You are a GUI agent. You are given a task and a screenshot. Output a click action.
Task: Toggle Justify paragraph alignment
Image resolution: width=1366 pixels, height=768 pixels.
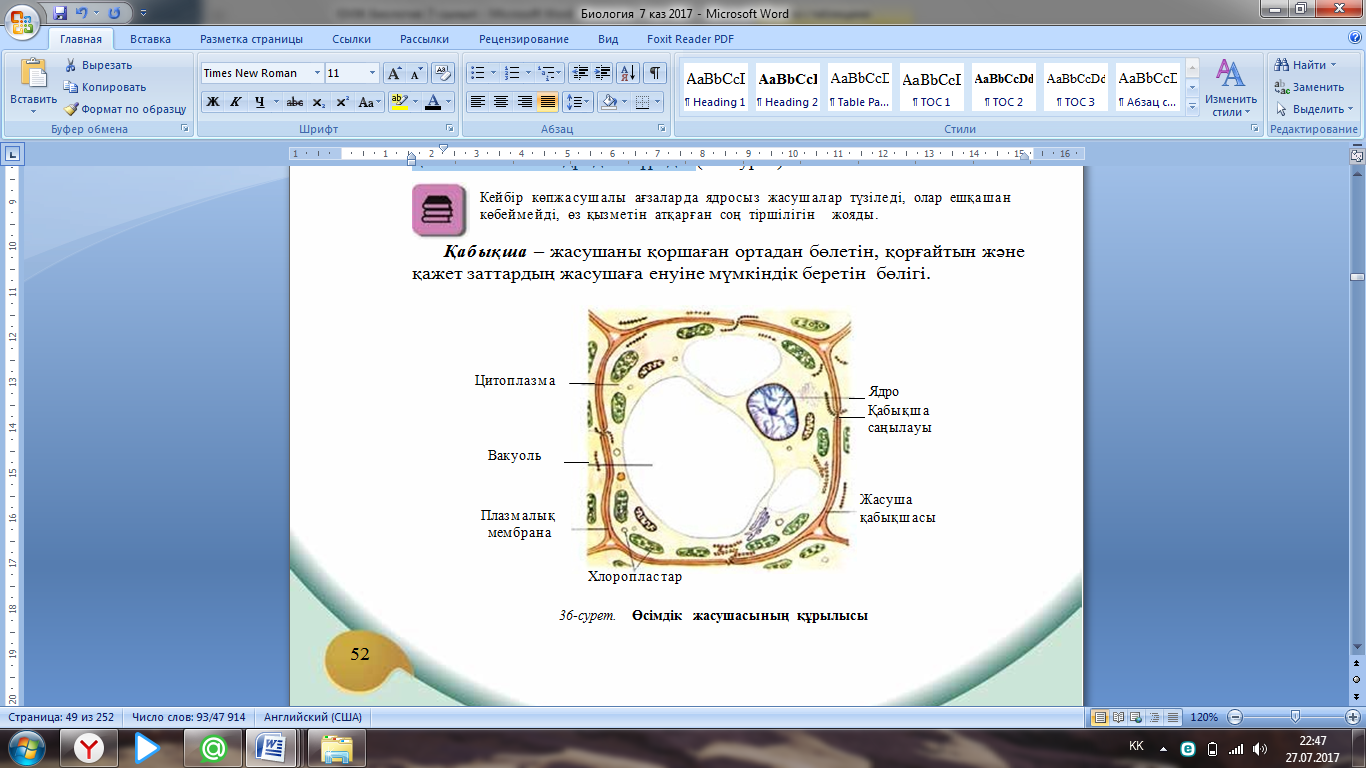pyautogui.click(x=548, y=102)
